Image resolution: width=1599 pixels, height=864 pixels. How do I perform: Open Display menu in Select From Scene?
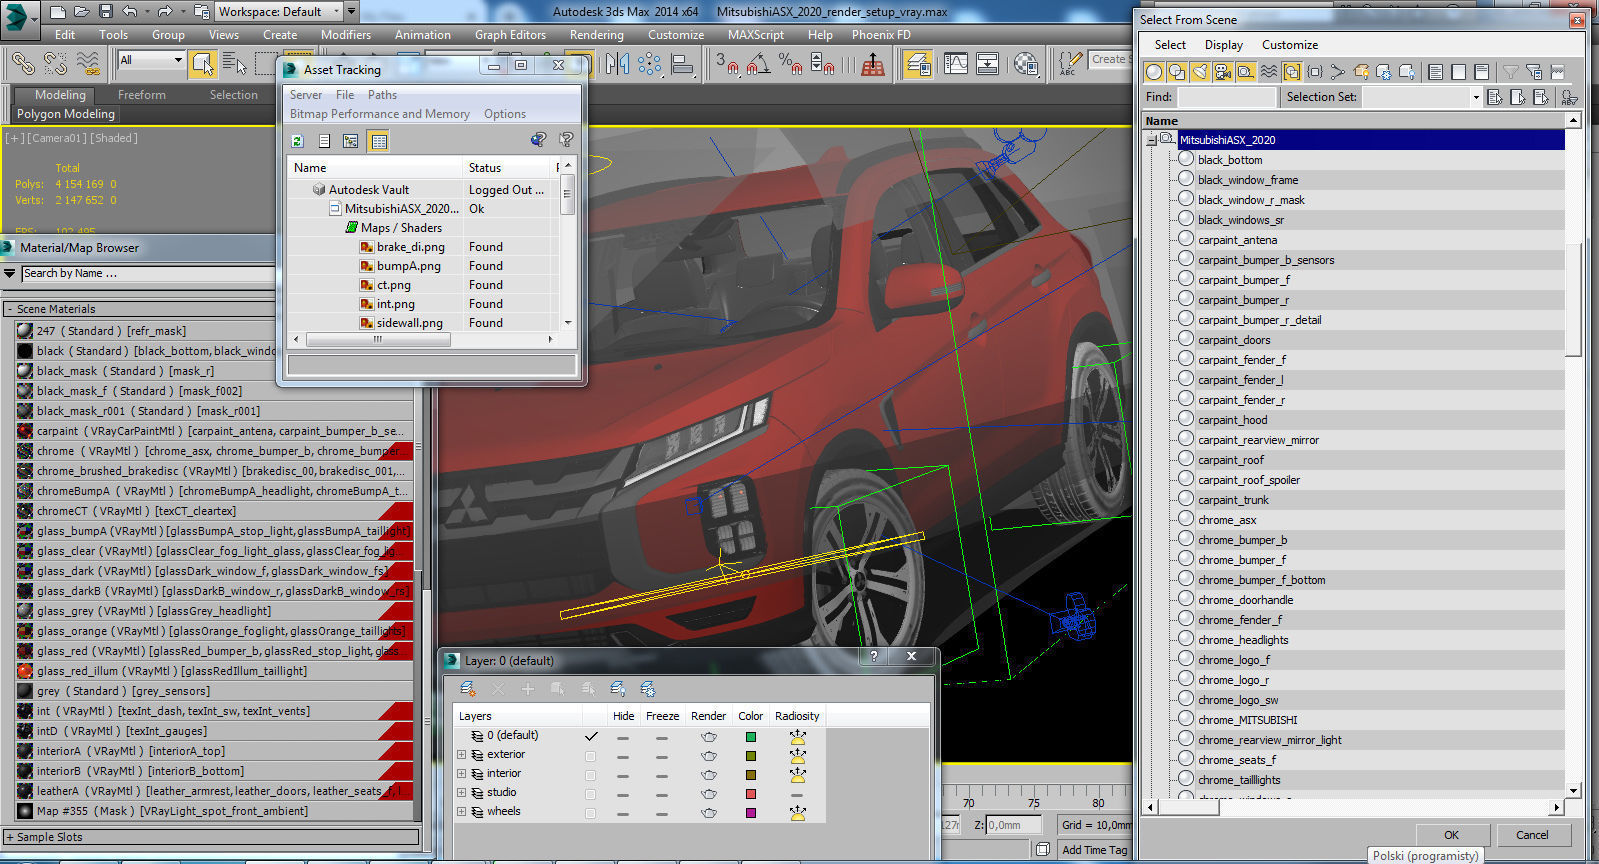1223,45
